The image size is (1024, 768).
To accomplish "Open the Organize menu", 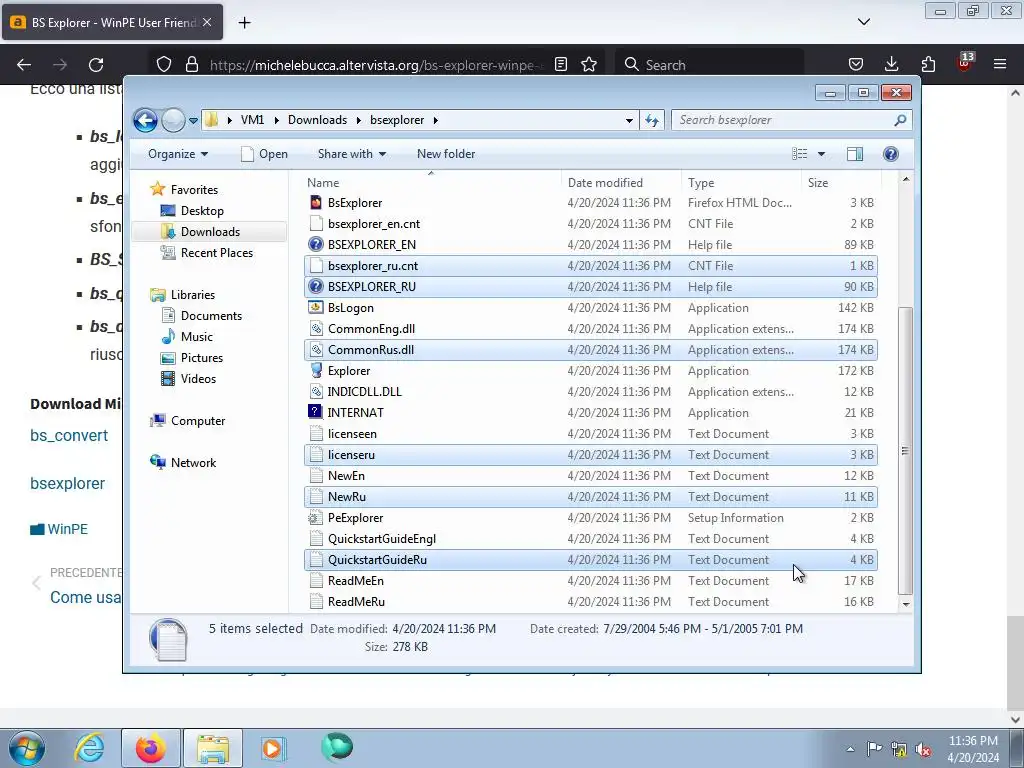I will (x=178, y=154).
